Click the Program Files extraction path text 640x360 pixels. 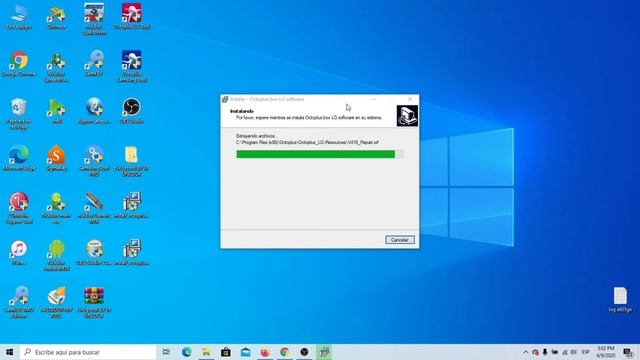tap(307, 142)
